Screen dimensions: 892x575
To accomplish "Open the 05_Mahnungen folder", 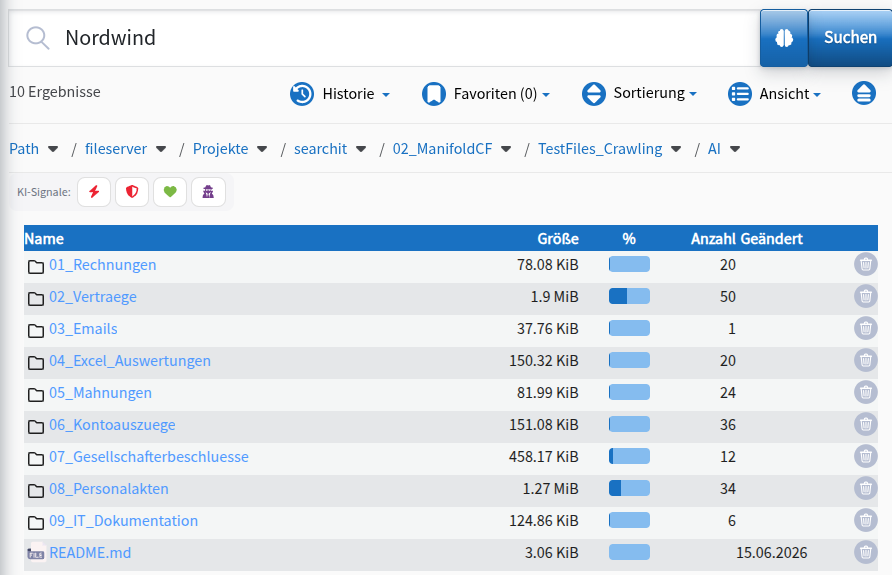I will point(100,393).
